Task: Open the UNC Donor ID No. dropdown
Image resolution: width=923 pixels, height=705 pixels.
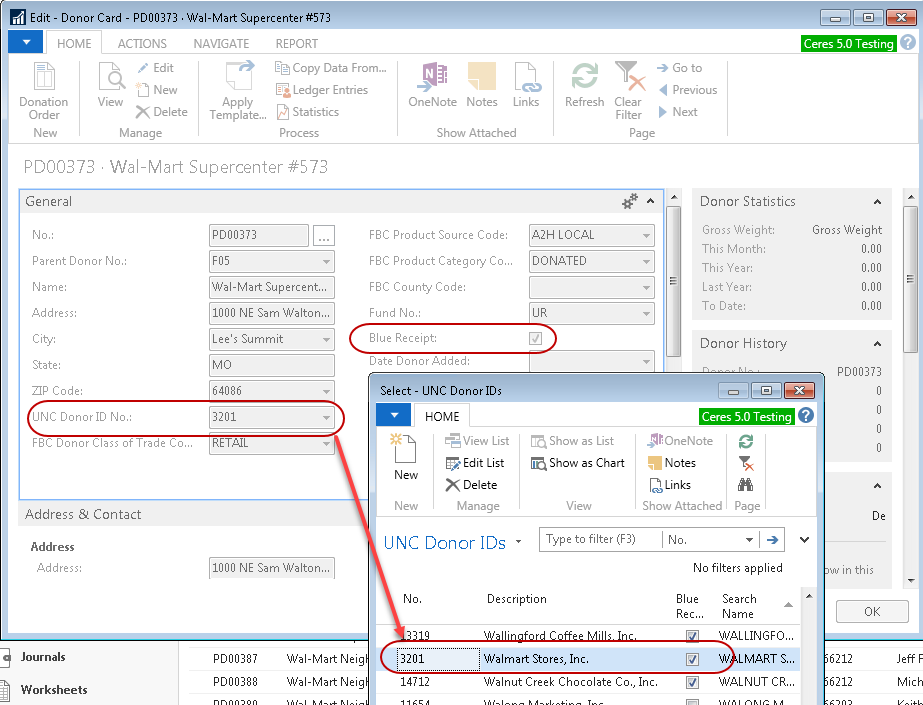Action: (x=326, y=418)
